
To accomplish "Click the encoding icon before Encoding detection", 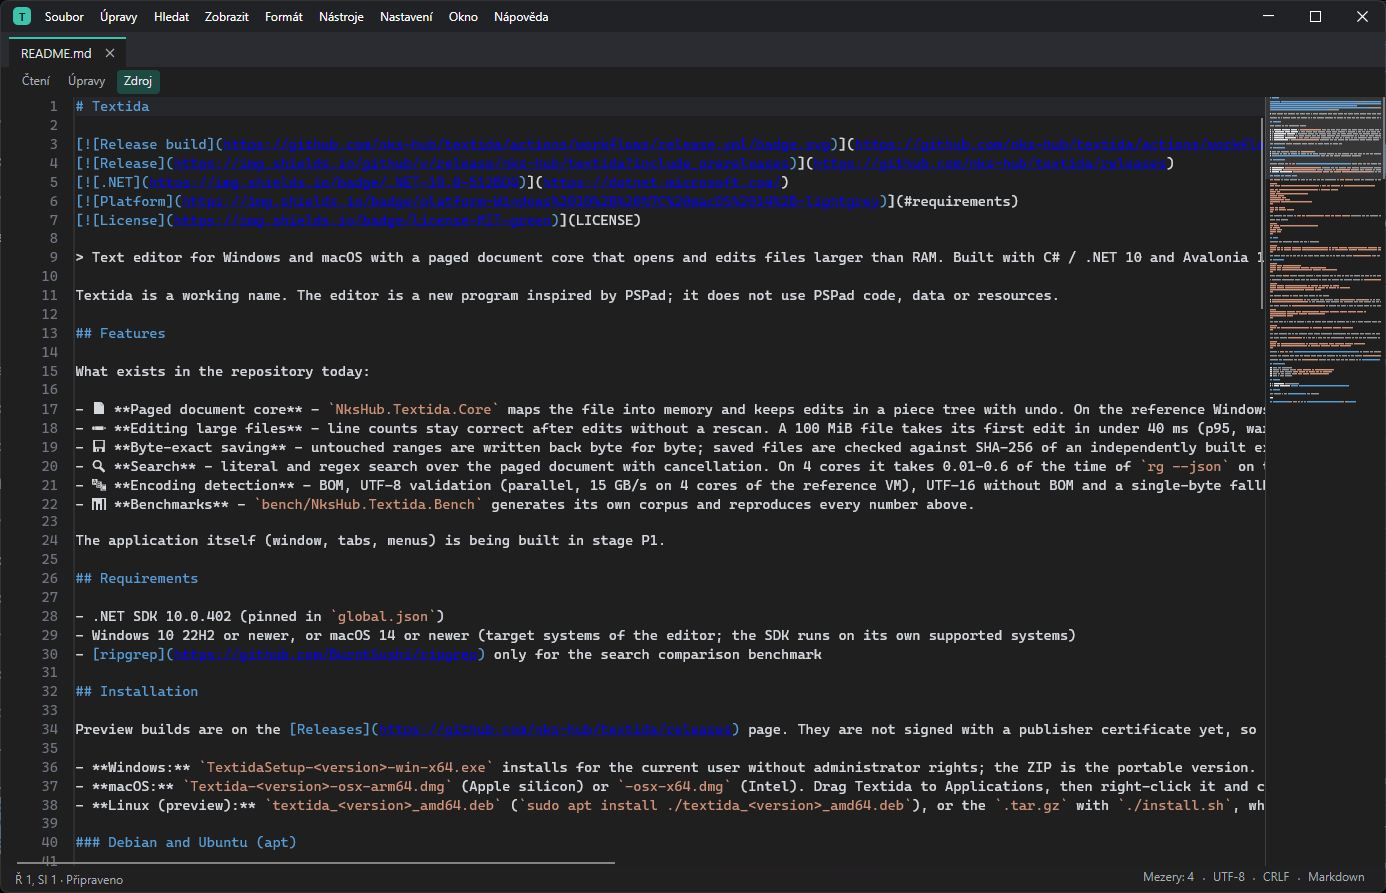I will tap(98, 485).
